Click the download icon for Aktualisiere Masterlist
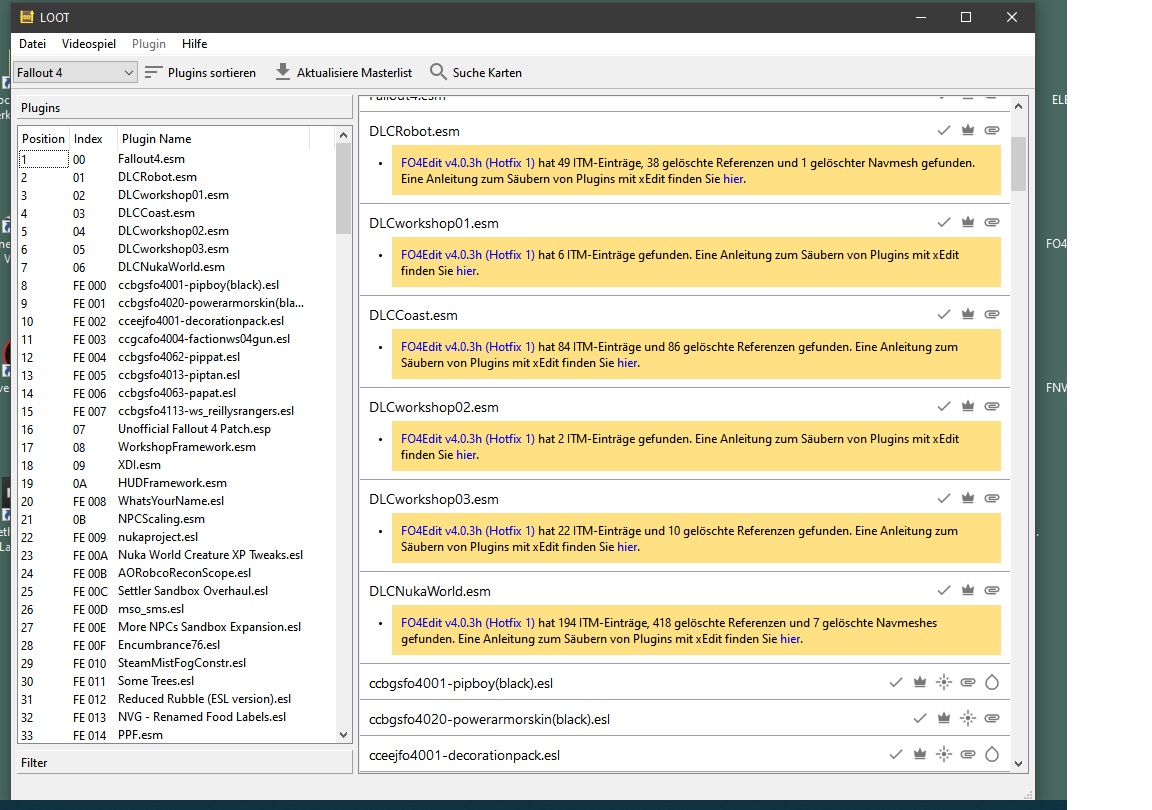 pos(283,72)
